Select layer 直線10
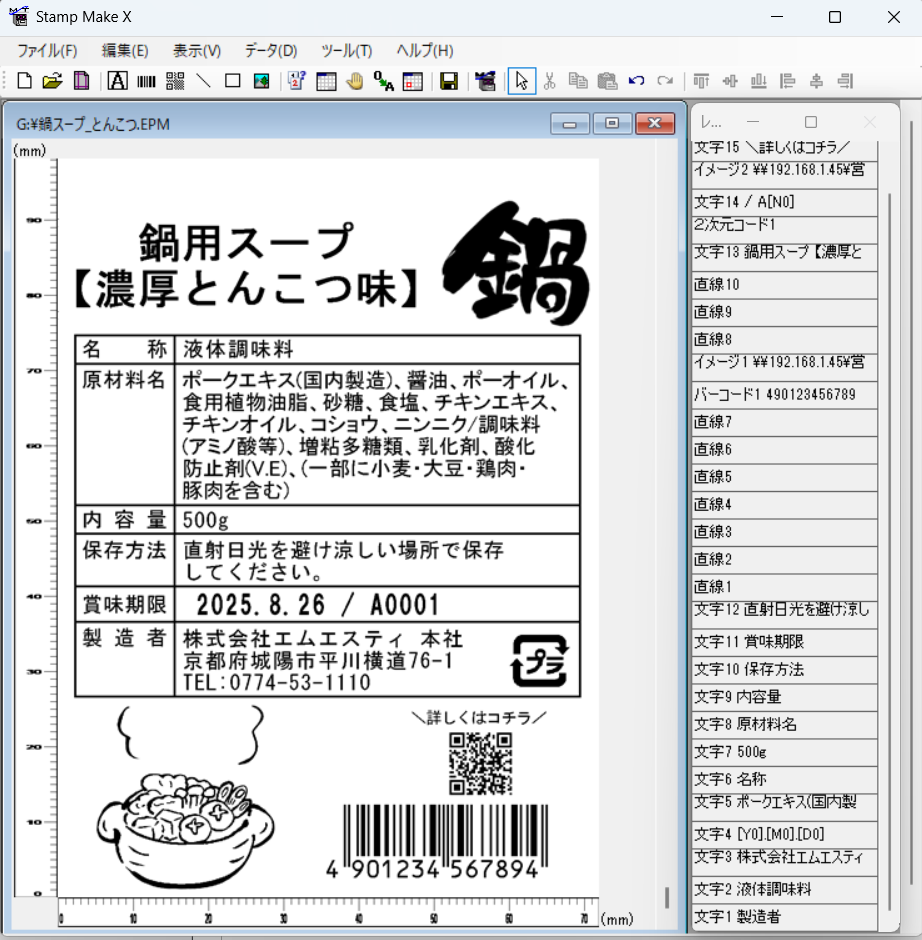The width and height of the screenshot is (922, 940). [x=784, y=285]
